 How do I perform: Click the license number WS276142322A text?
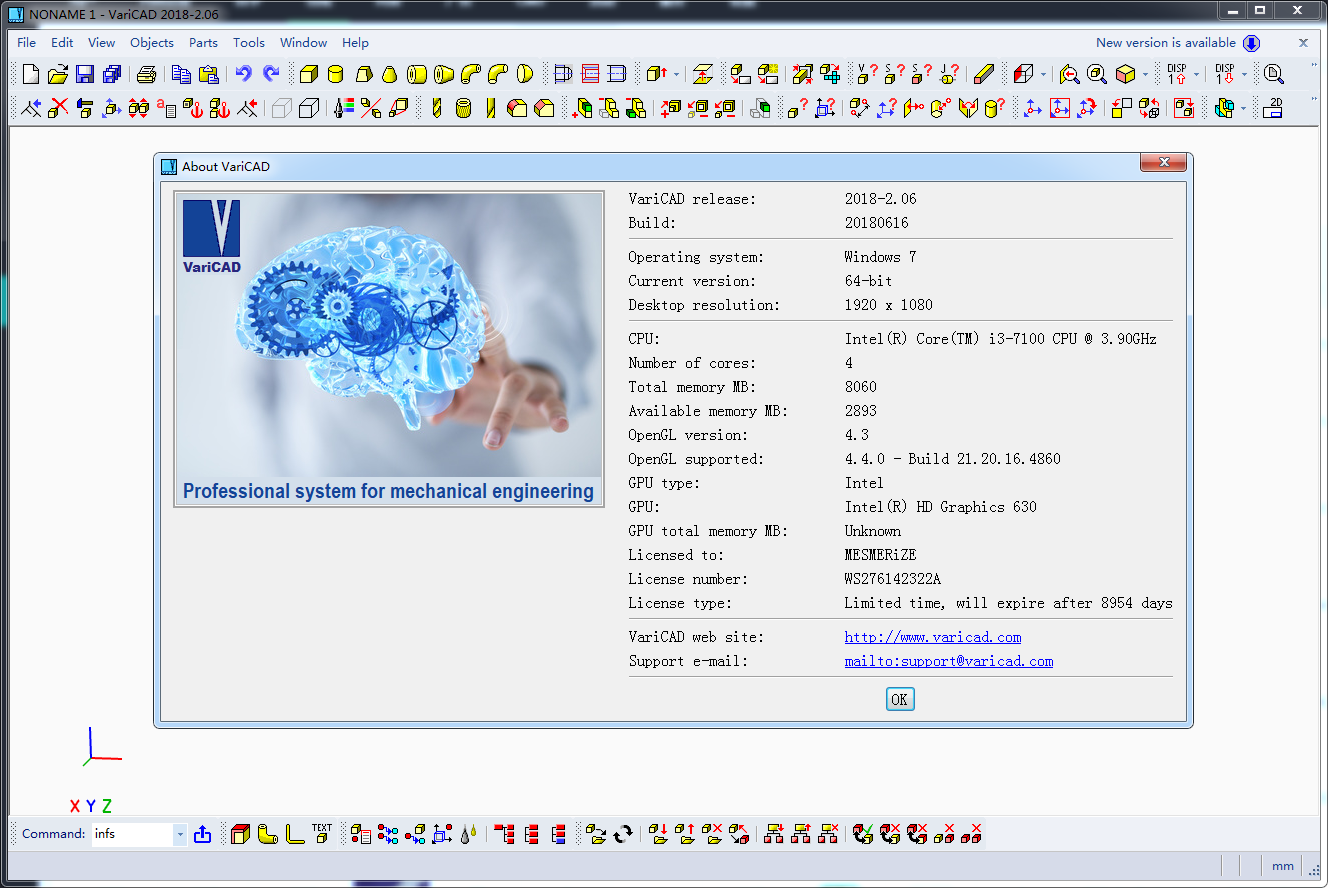click(893, 579)
